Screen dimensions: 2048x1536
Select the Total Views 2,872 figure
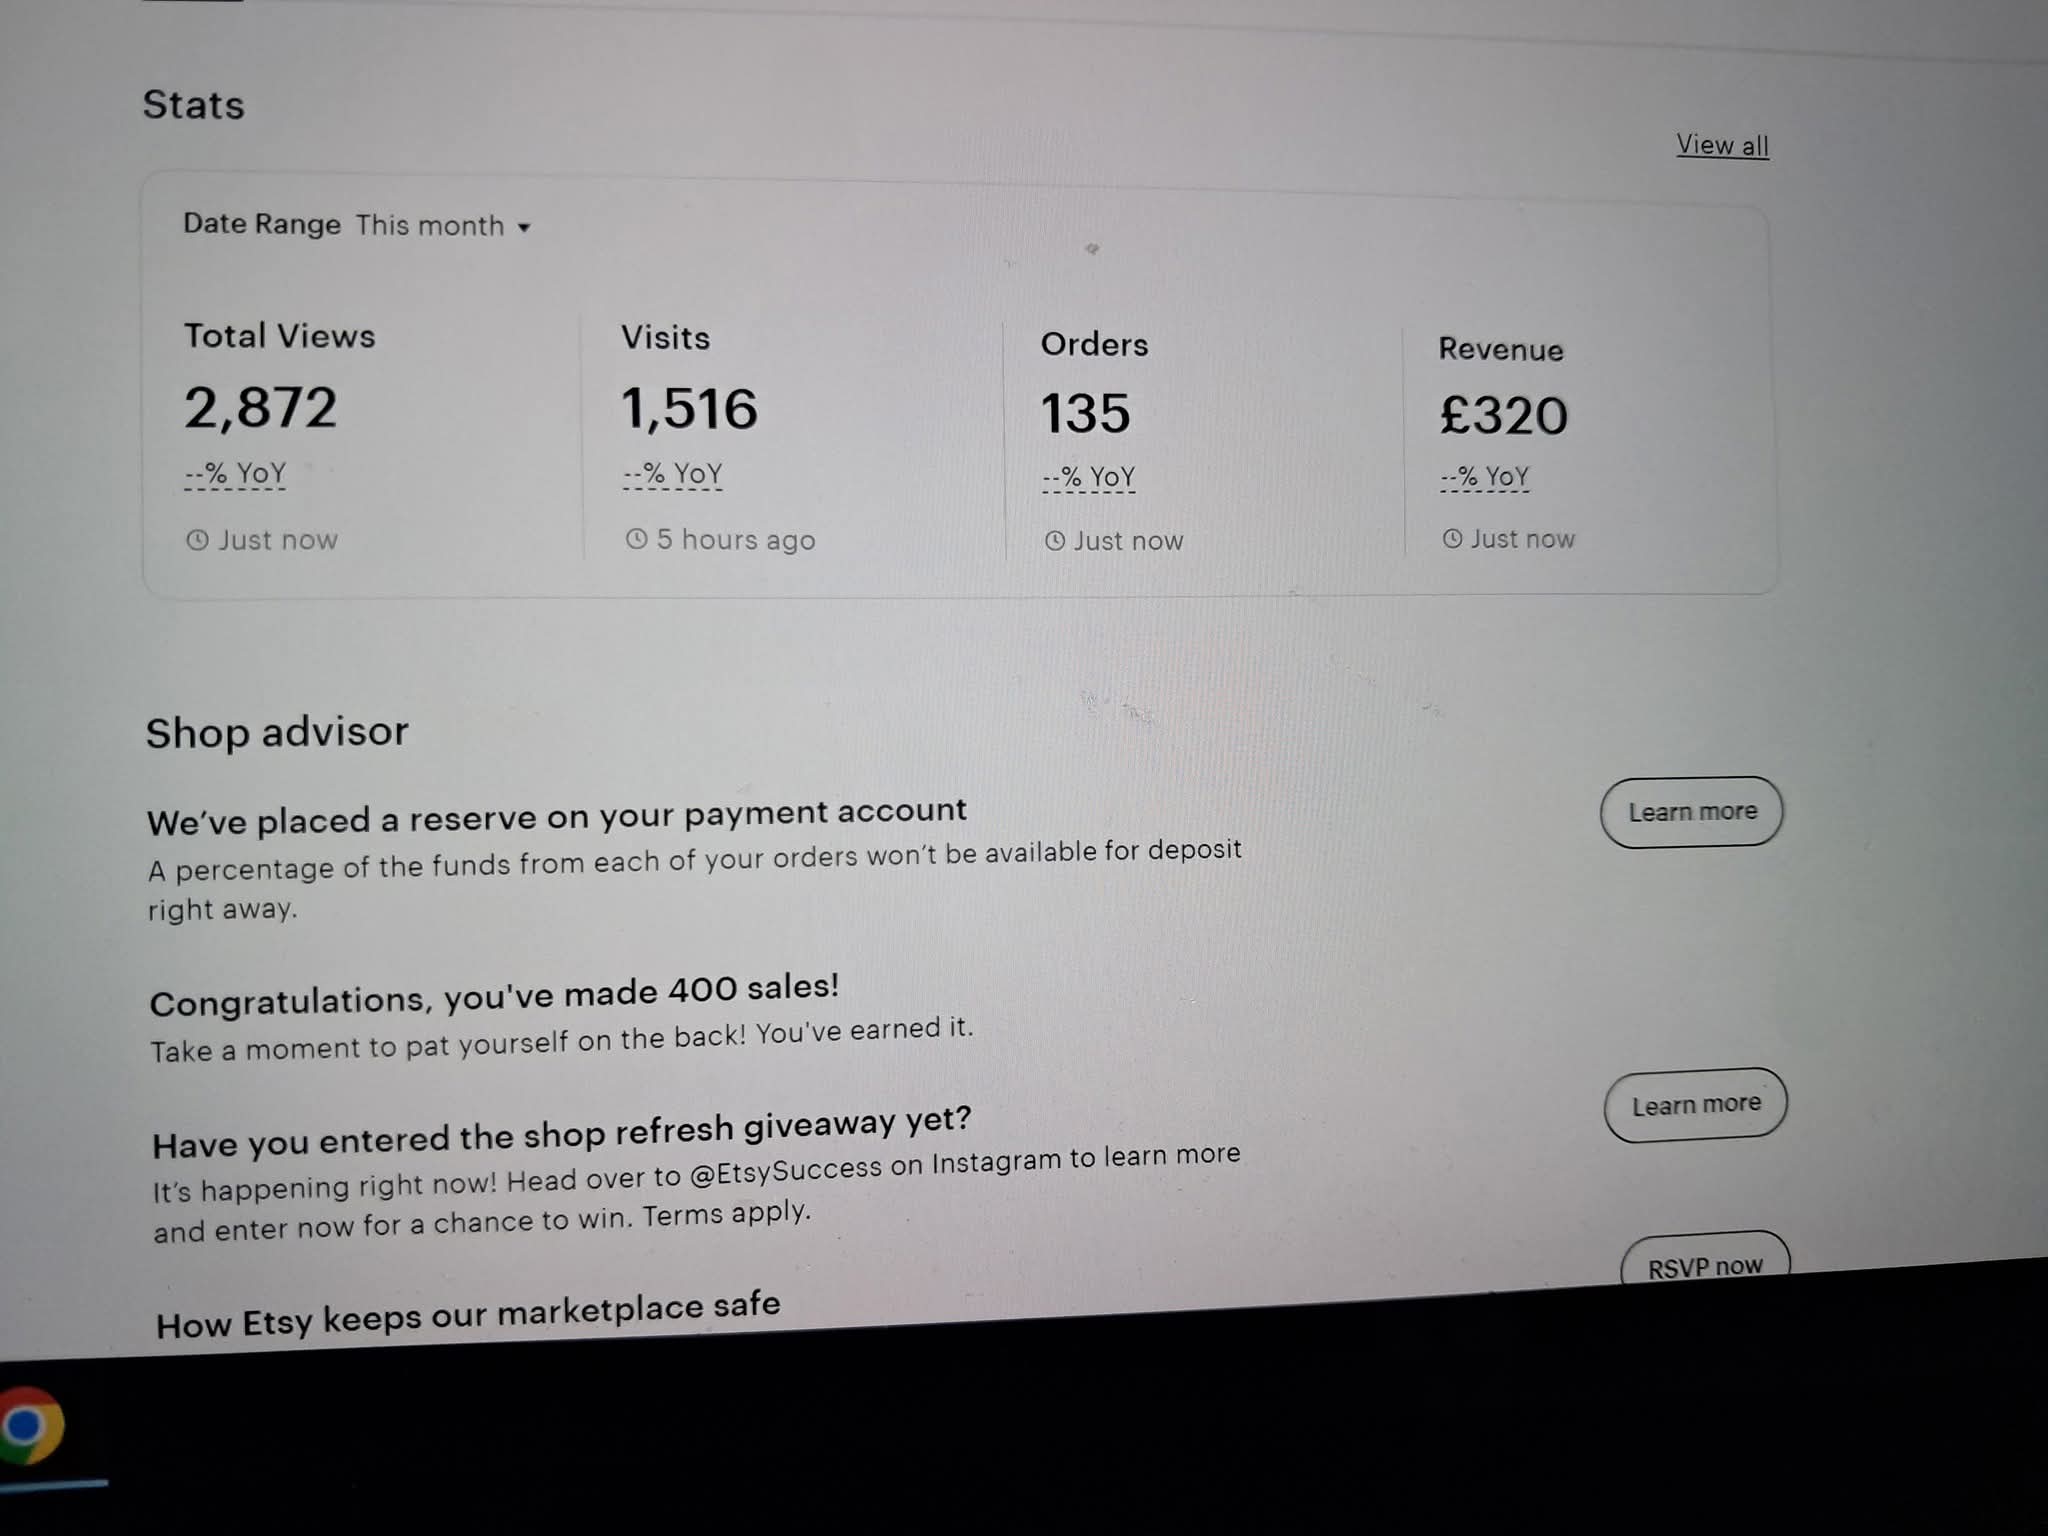260,408
